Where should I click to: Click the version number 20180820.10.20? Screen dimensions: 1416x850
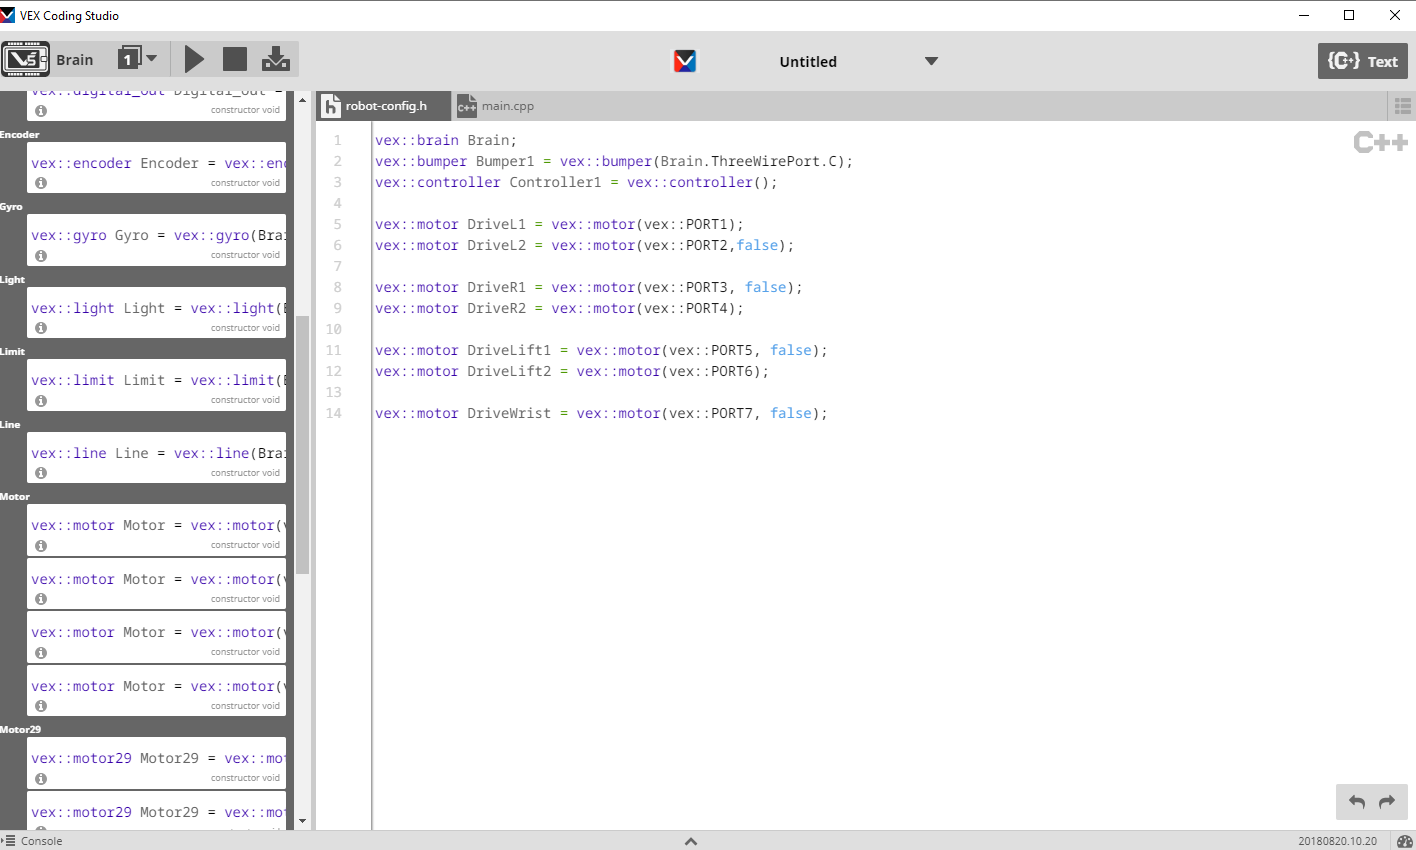(x=1337, y=842)
